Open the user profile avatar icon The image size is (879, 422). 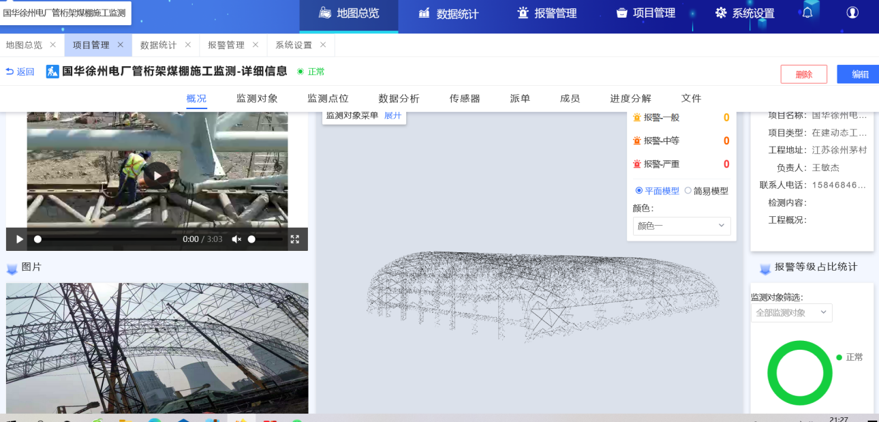(852, 13)
